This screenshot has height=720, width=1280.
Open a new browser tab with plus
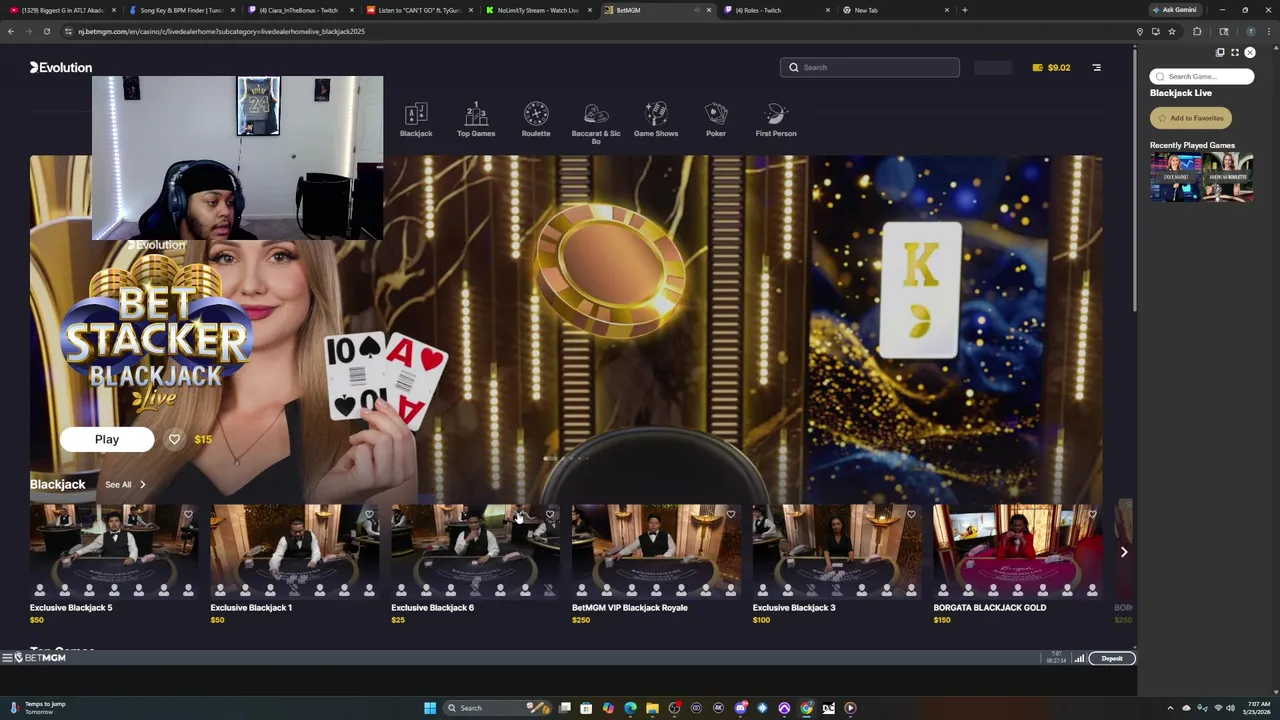pos(964,10)
